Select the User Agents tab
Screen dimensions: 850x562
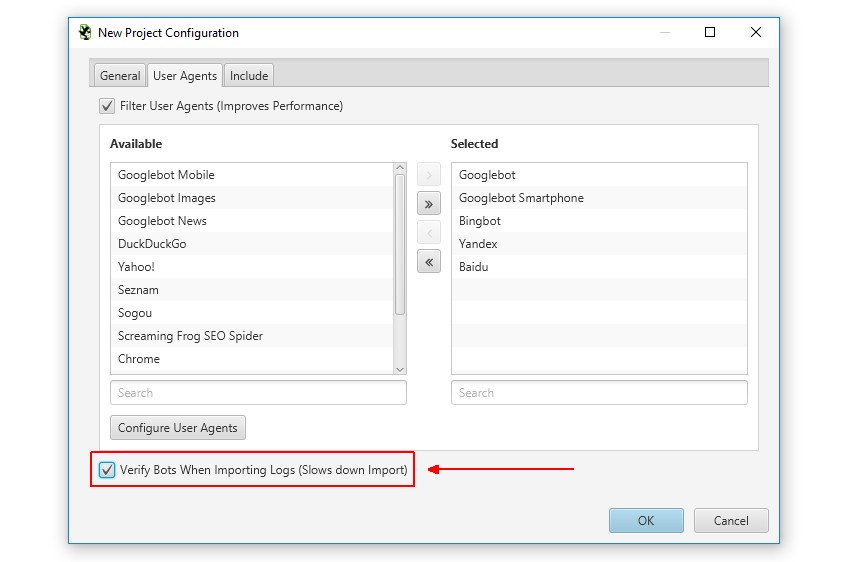(x=185, y=76)
